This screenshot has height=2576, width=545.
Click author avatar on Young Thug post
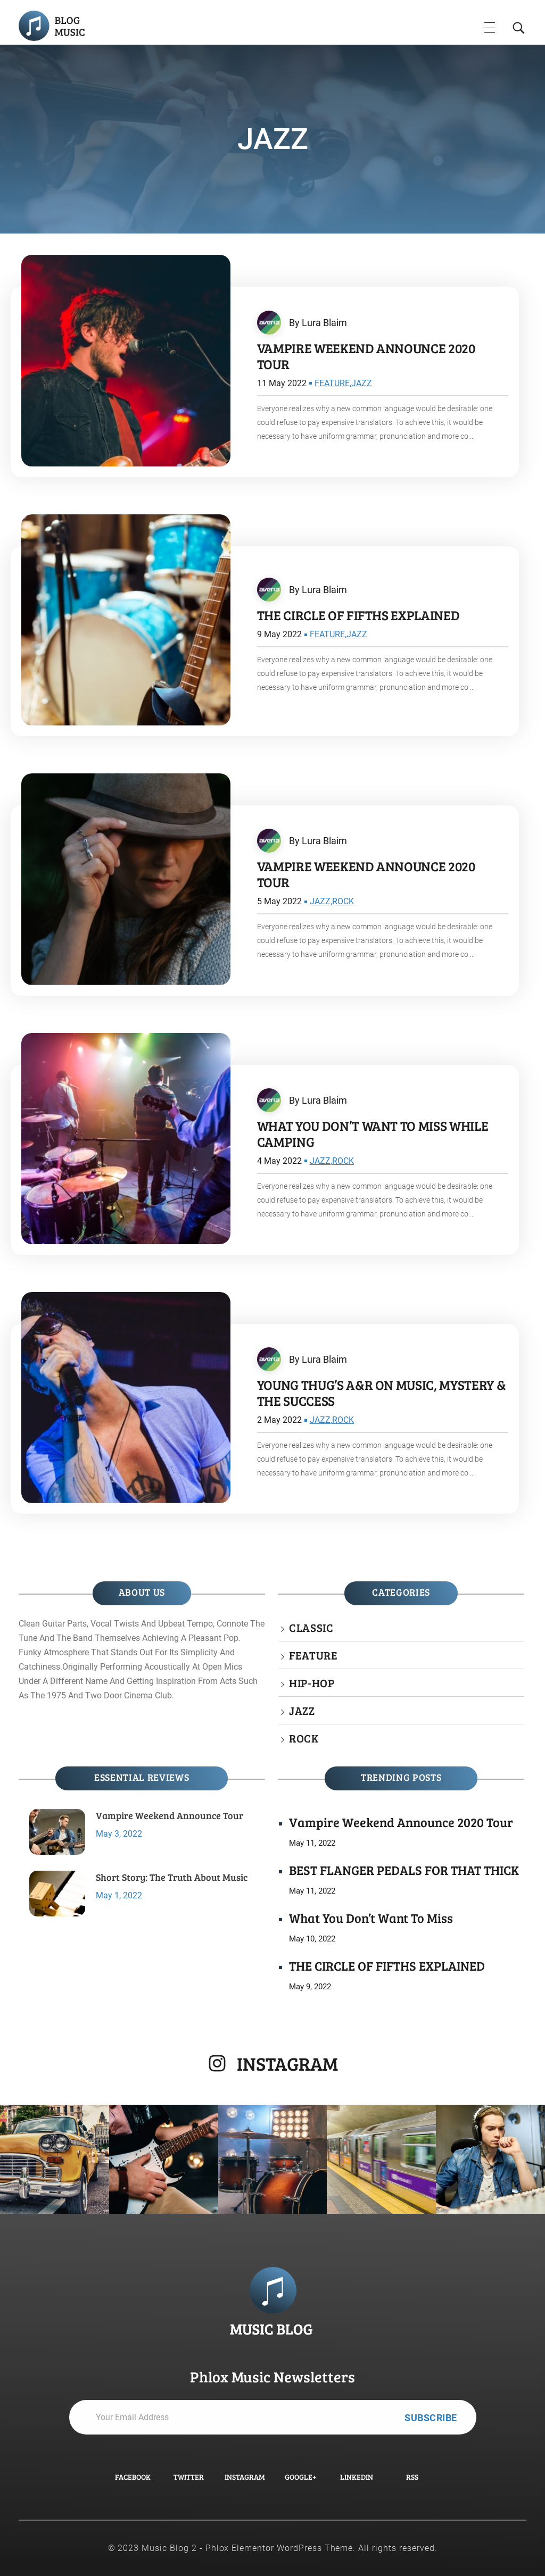(269, 1359)
